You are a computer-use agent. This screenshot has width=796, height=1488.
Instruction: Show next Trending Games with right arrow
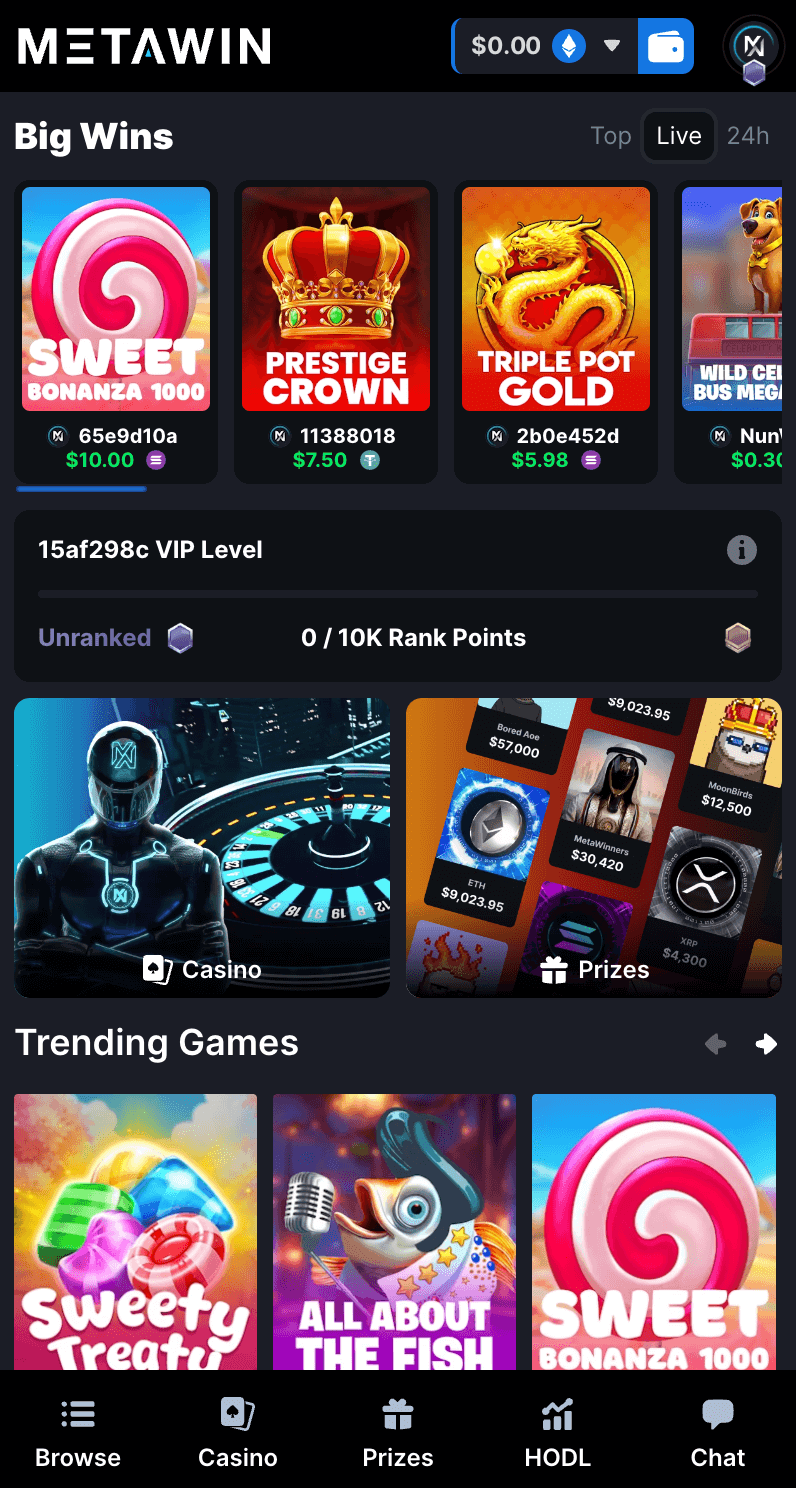766,1044
